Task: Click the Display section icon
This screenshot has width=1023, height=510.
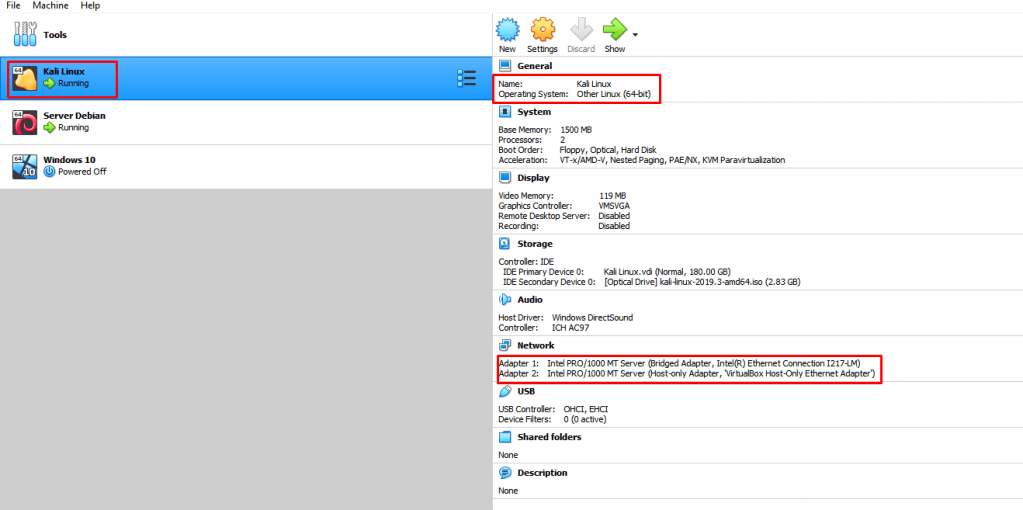Action: [506, 177]
